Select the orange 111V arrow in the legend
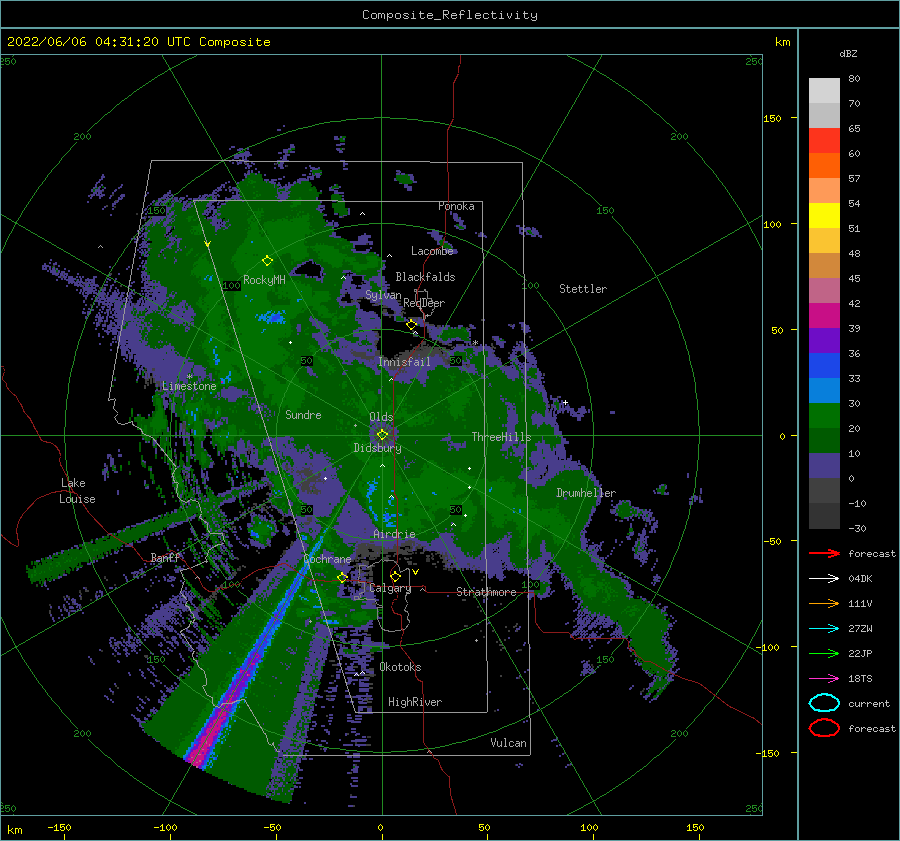The height and width of the screenshot is (841, 900). point(824,603)
